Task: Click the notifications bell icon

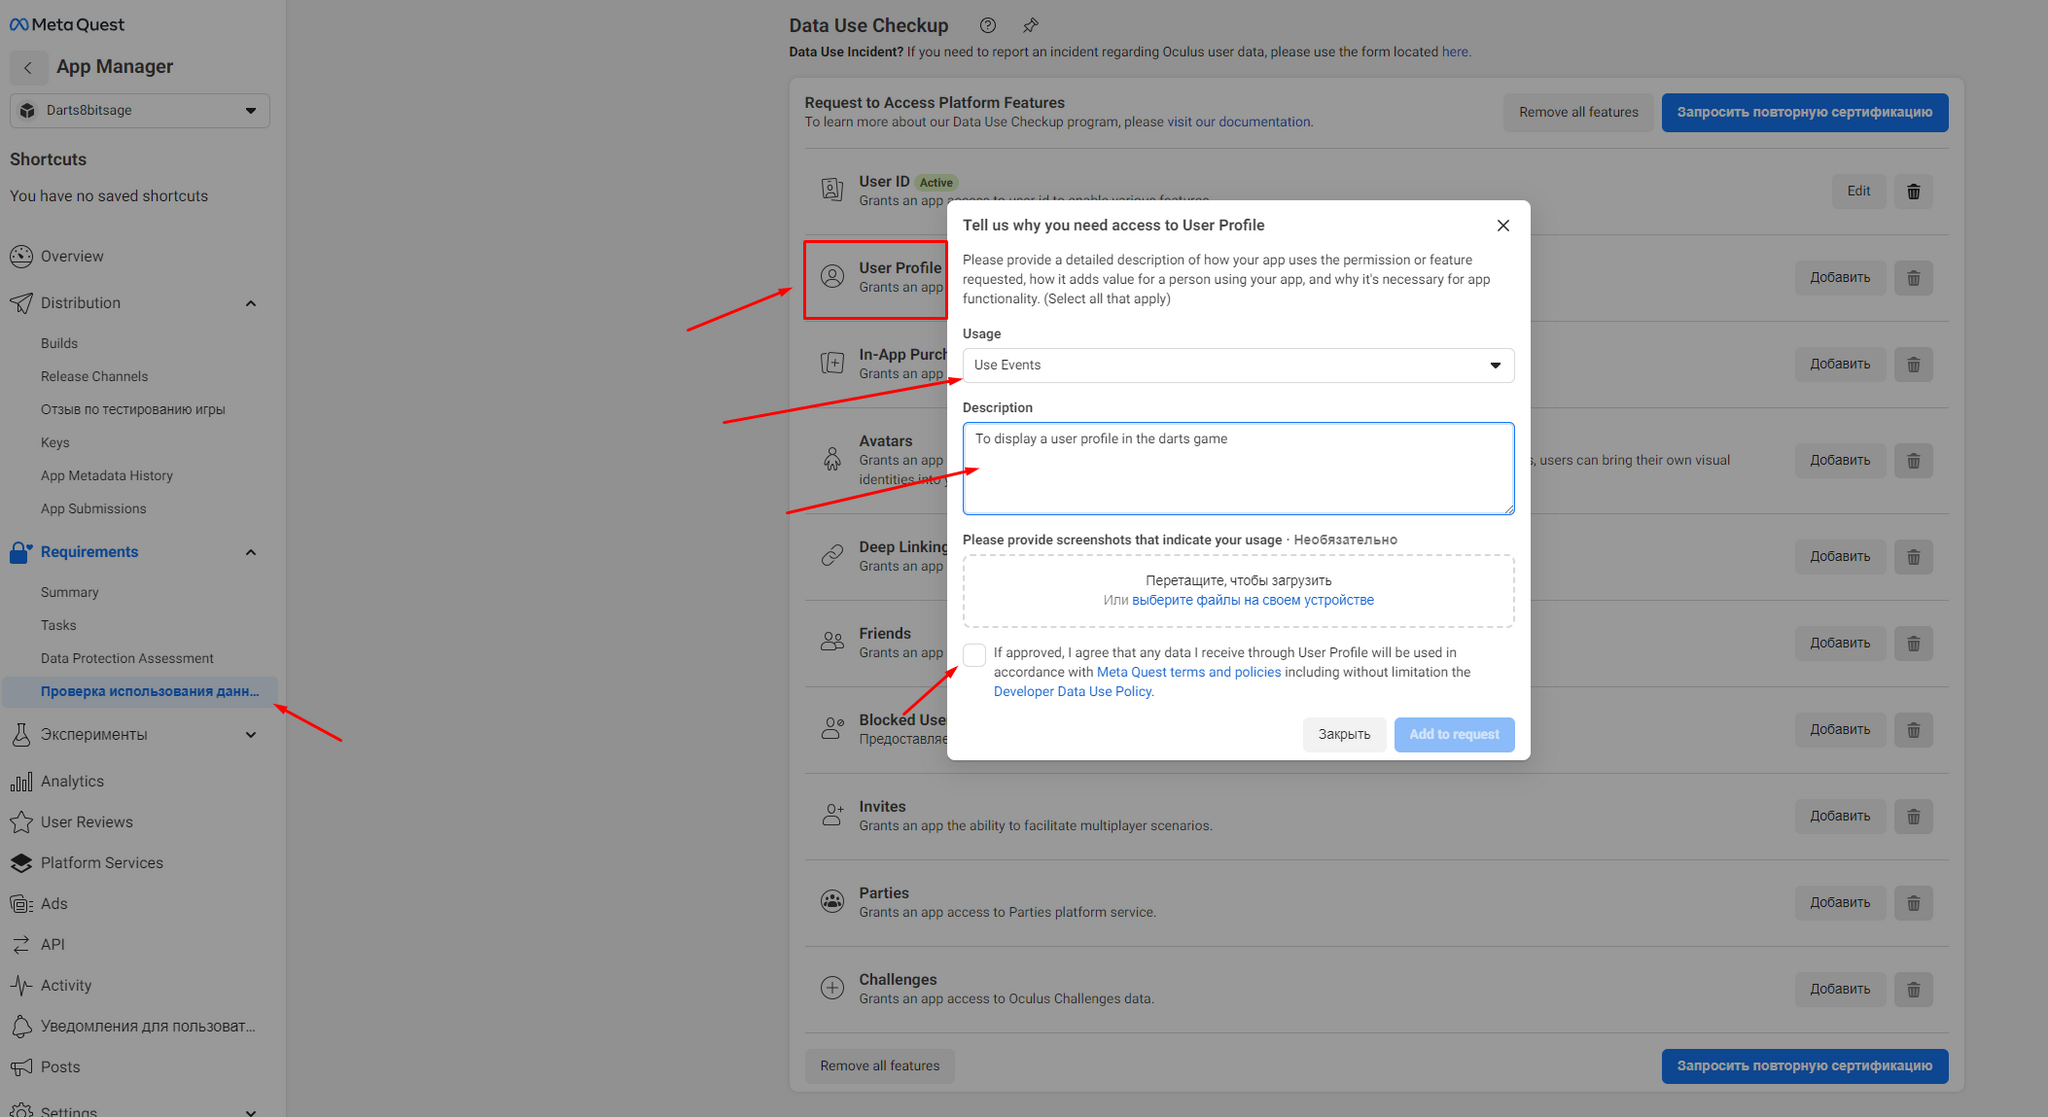Action: tap(21, 1026)
